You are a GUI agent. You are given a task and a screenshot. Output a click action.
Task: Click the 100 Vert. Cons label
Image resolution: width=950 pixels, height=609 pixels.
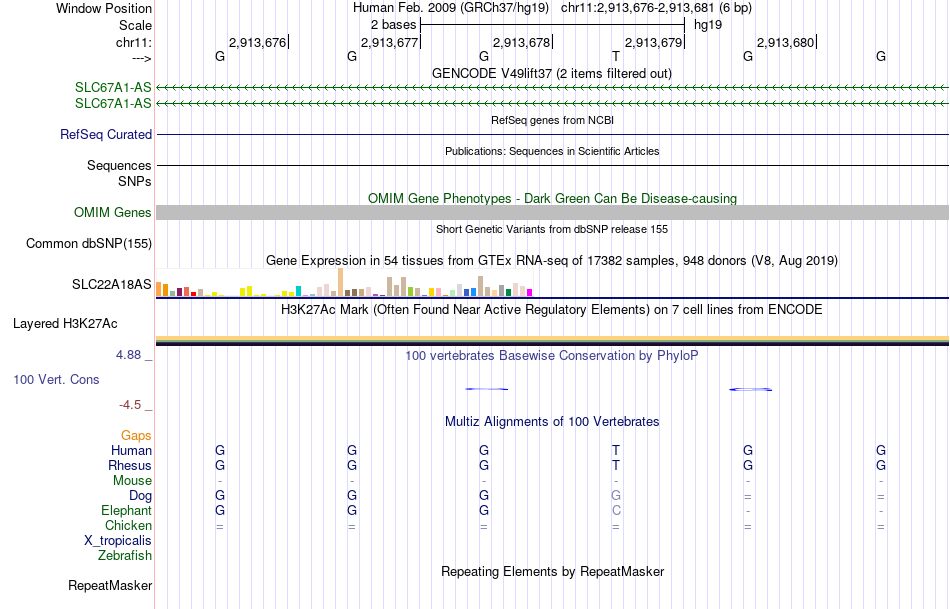tap(56, 379)
